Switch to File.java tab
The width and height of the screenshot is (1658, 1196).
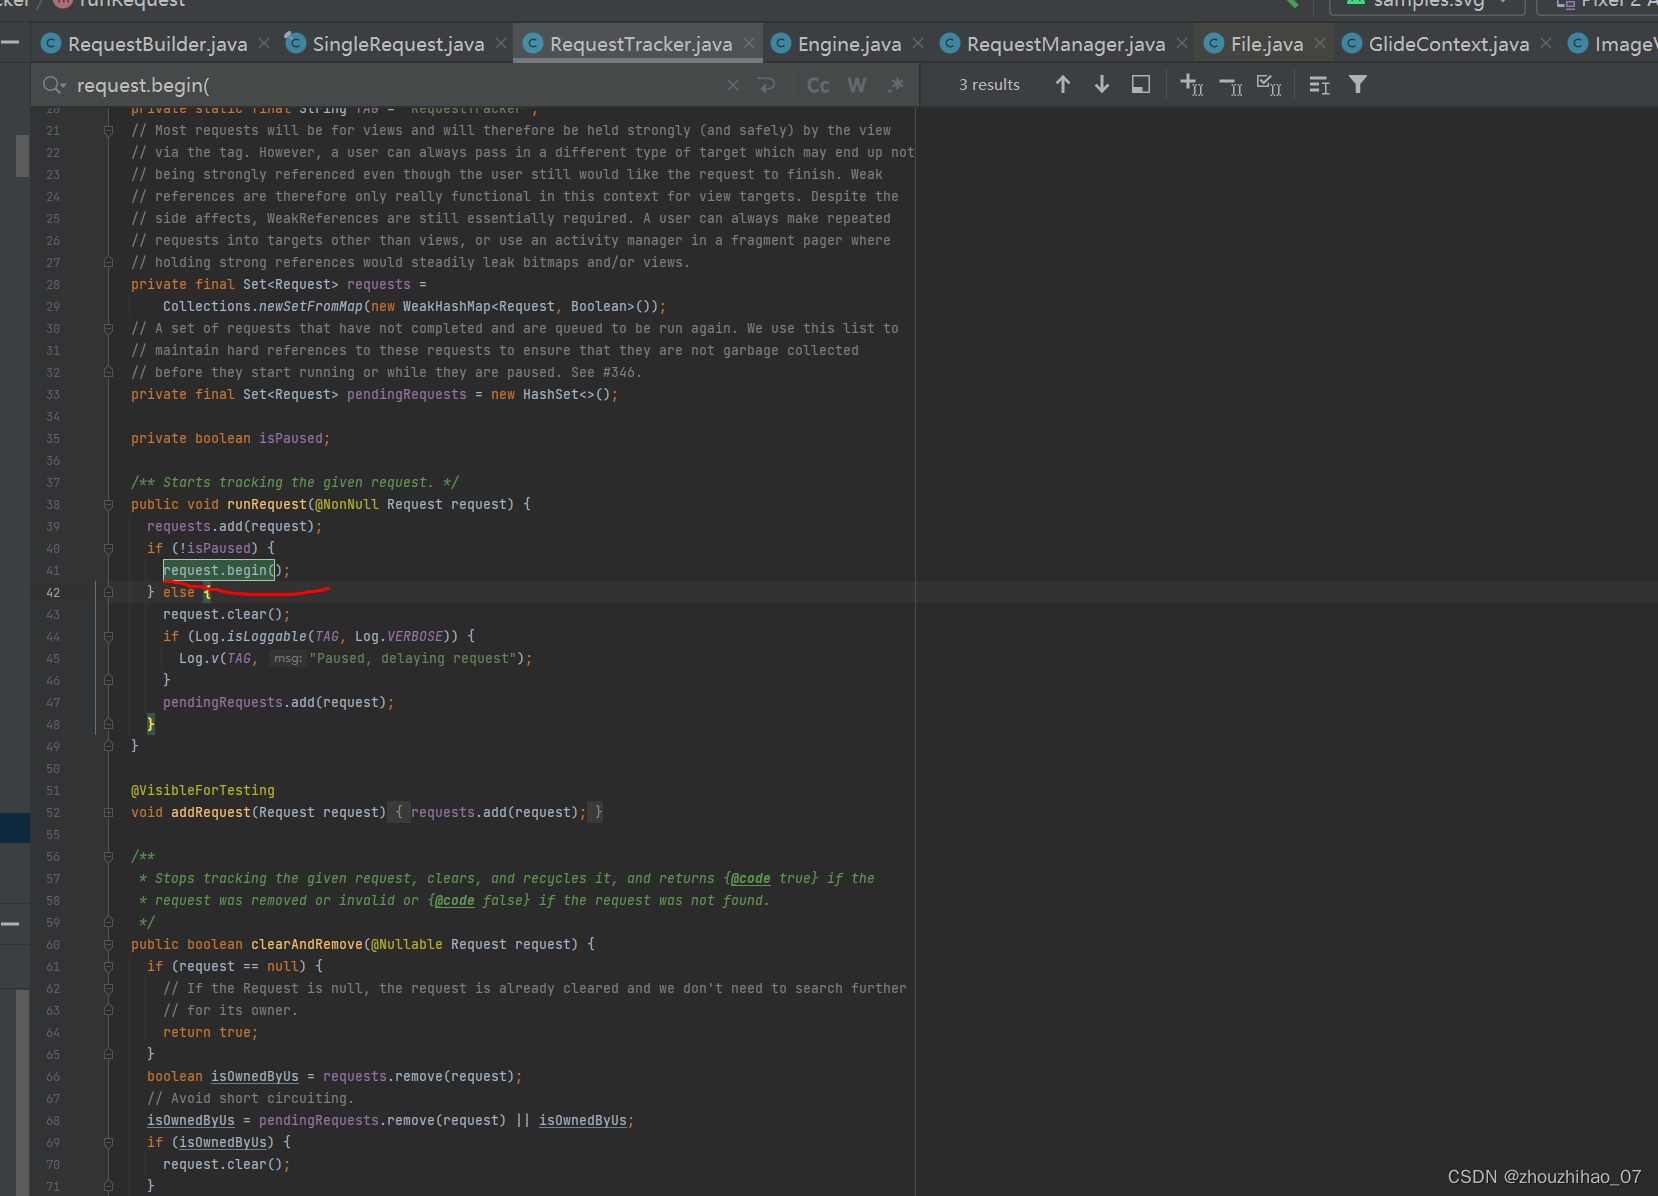(1267, 44)
